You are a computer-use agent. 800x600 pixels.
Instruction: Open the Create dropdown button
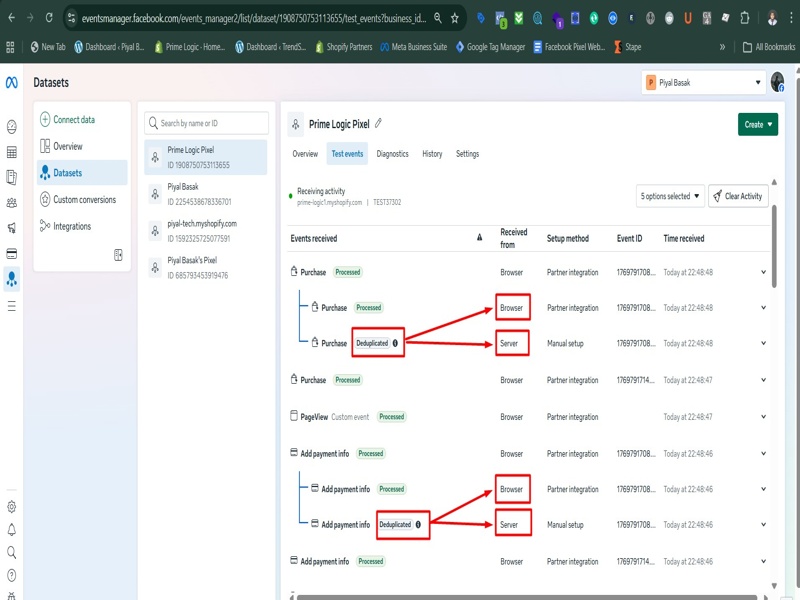tap(758, 124)
